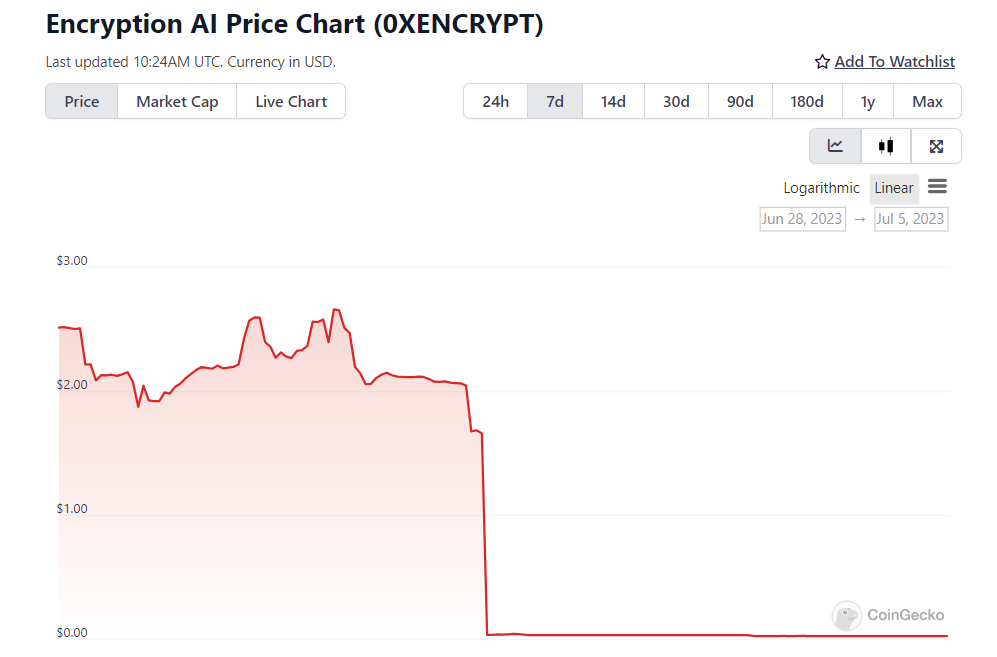
Task: Click the Add To Watchlist link
Action: click(x=894, y=62)
